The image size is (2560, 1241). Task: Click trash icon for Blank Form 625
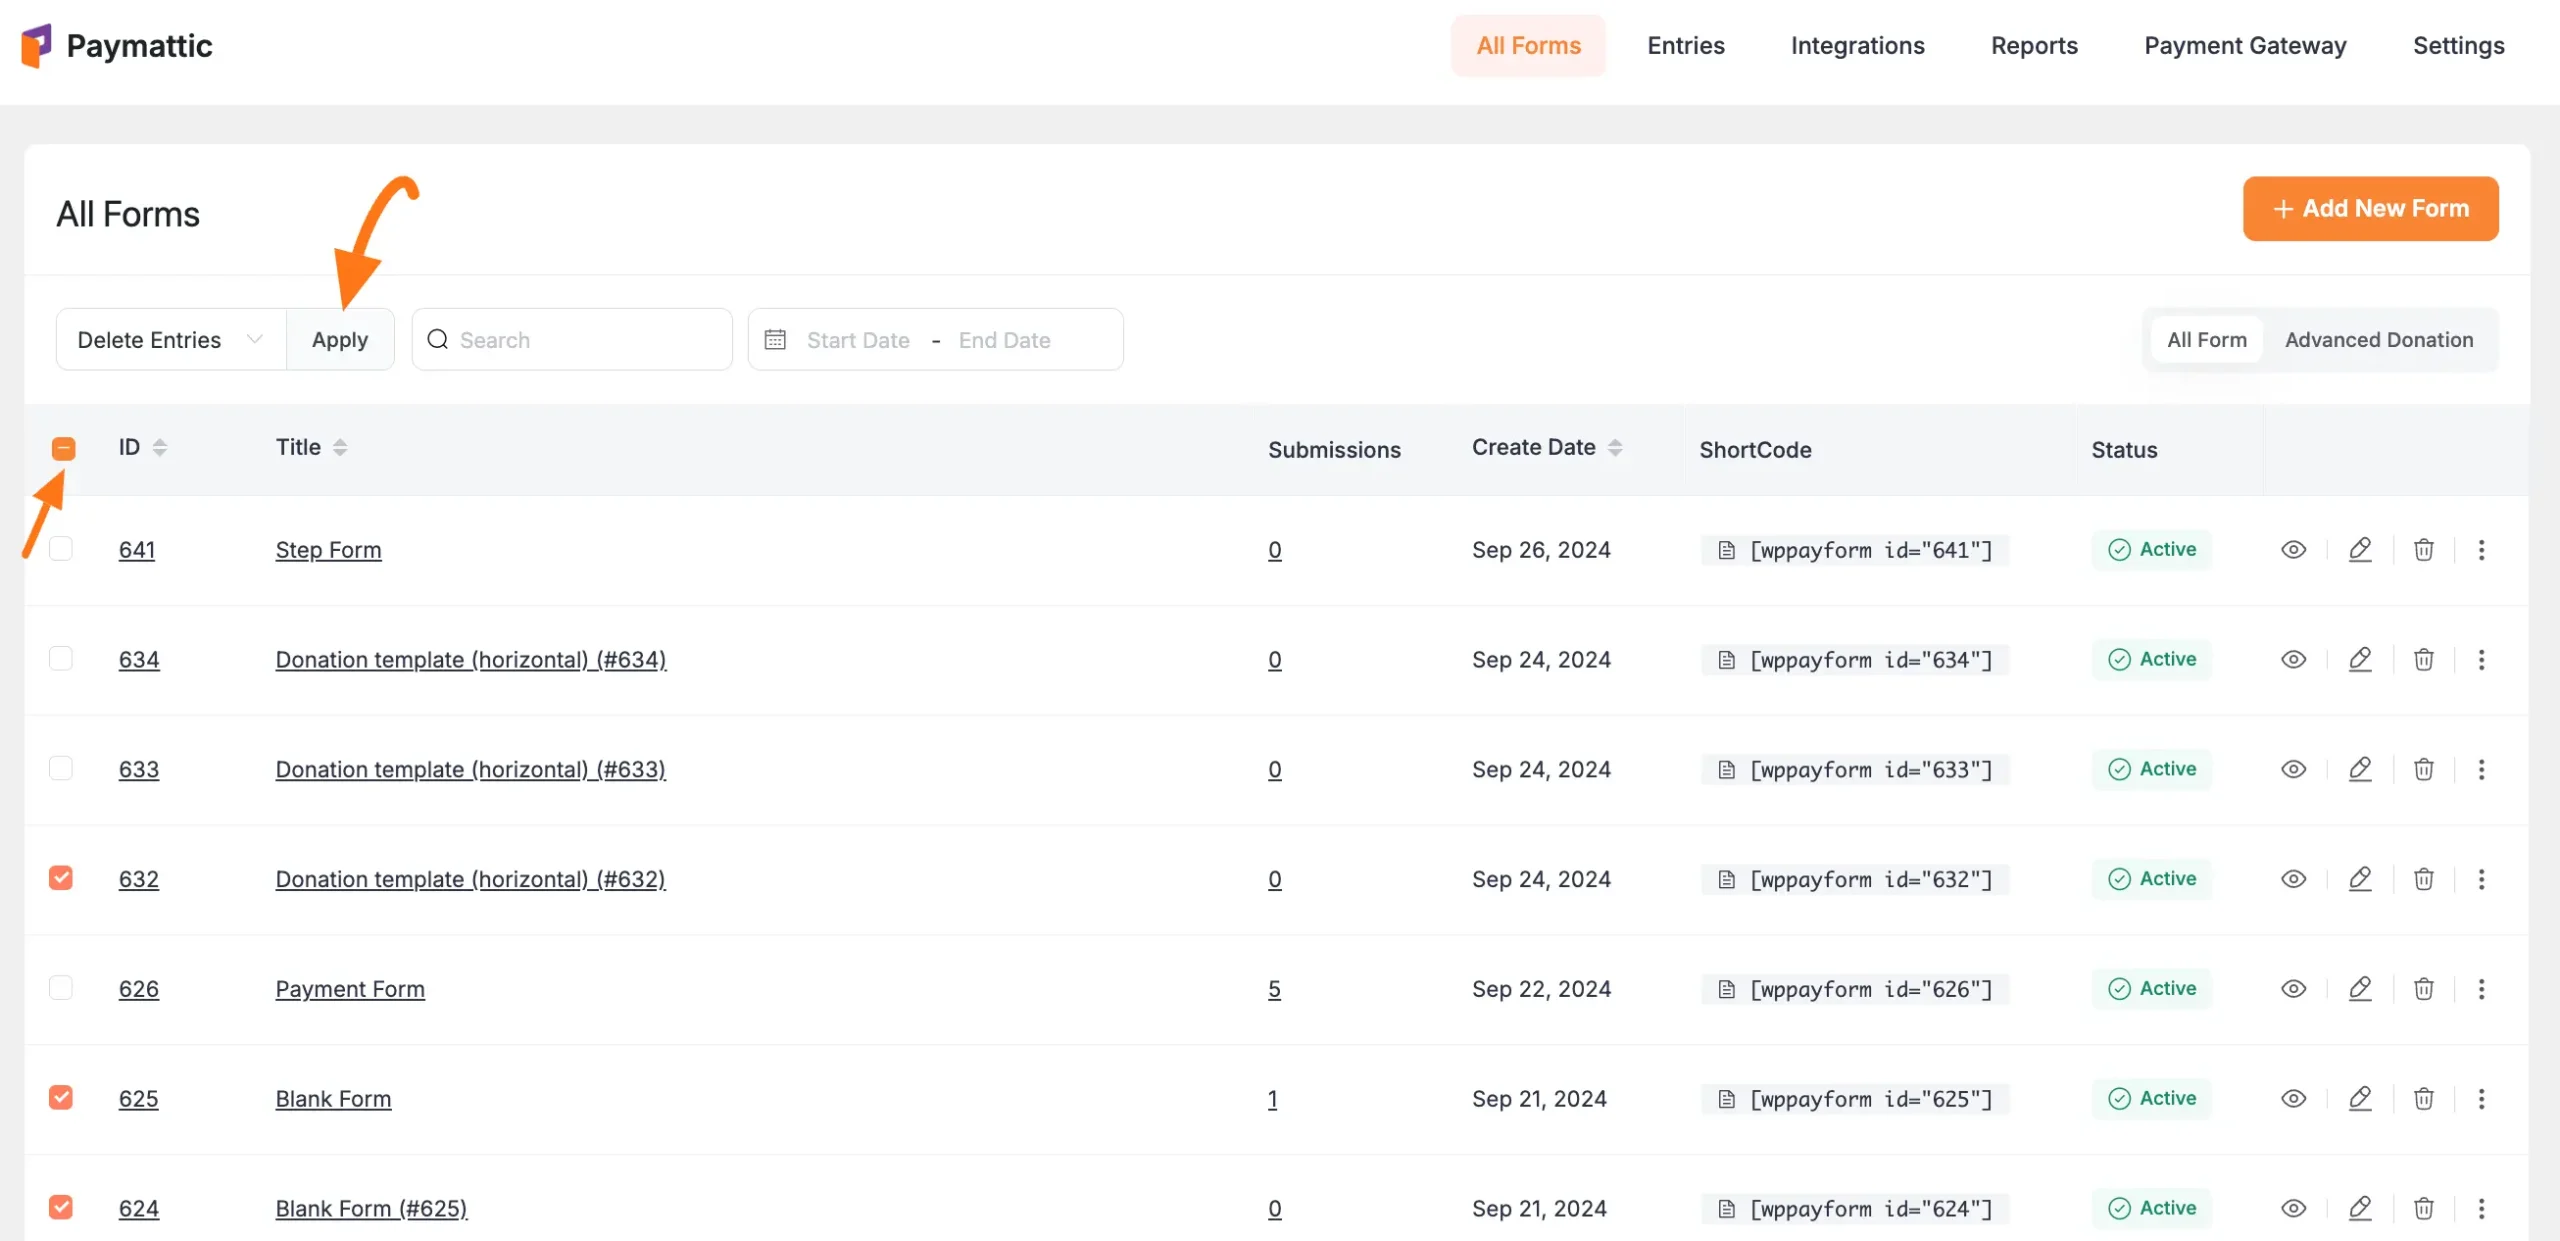[x=2423, y=1099]
